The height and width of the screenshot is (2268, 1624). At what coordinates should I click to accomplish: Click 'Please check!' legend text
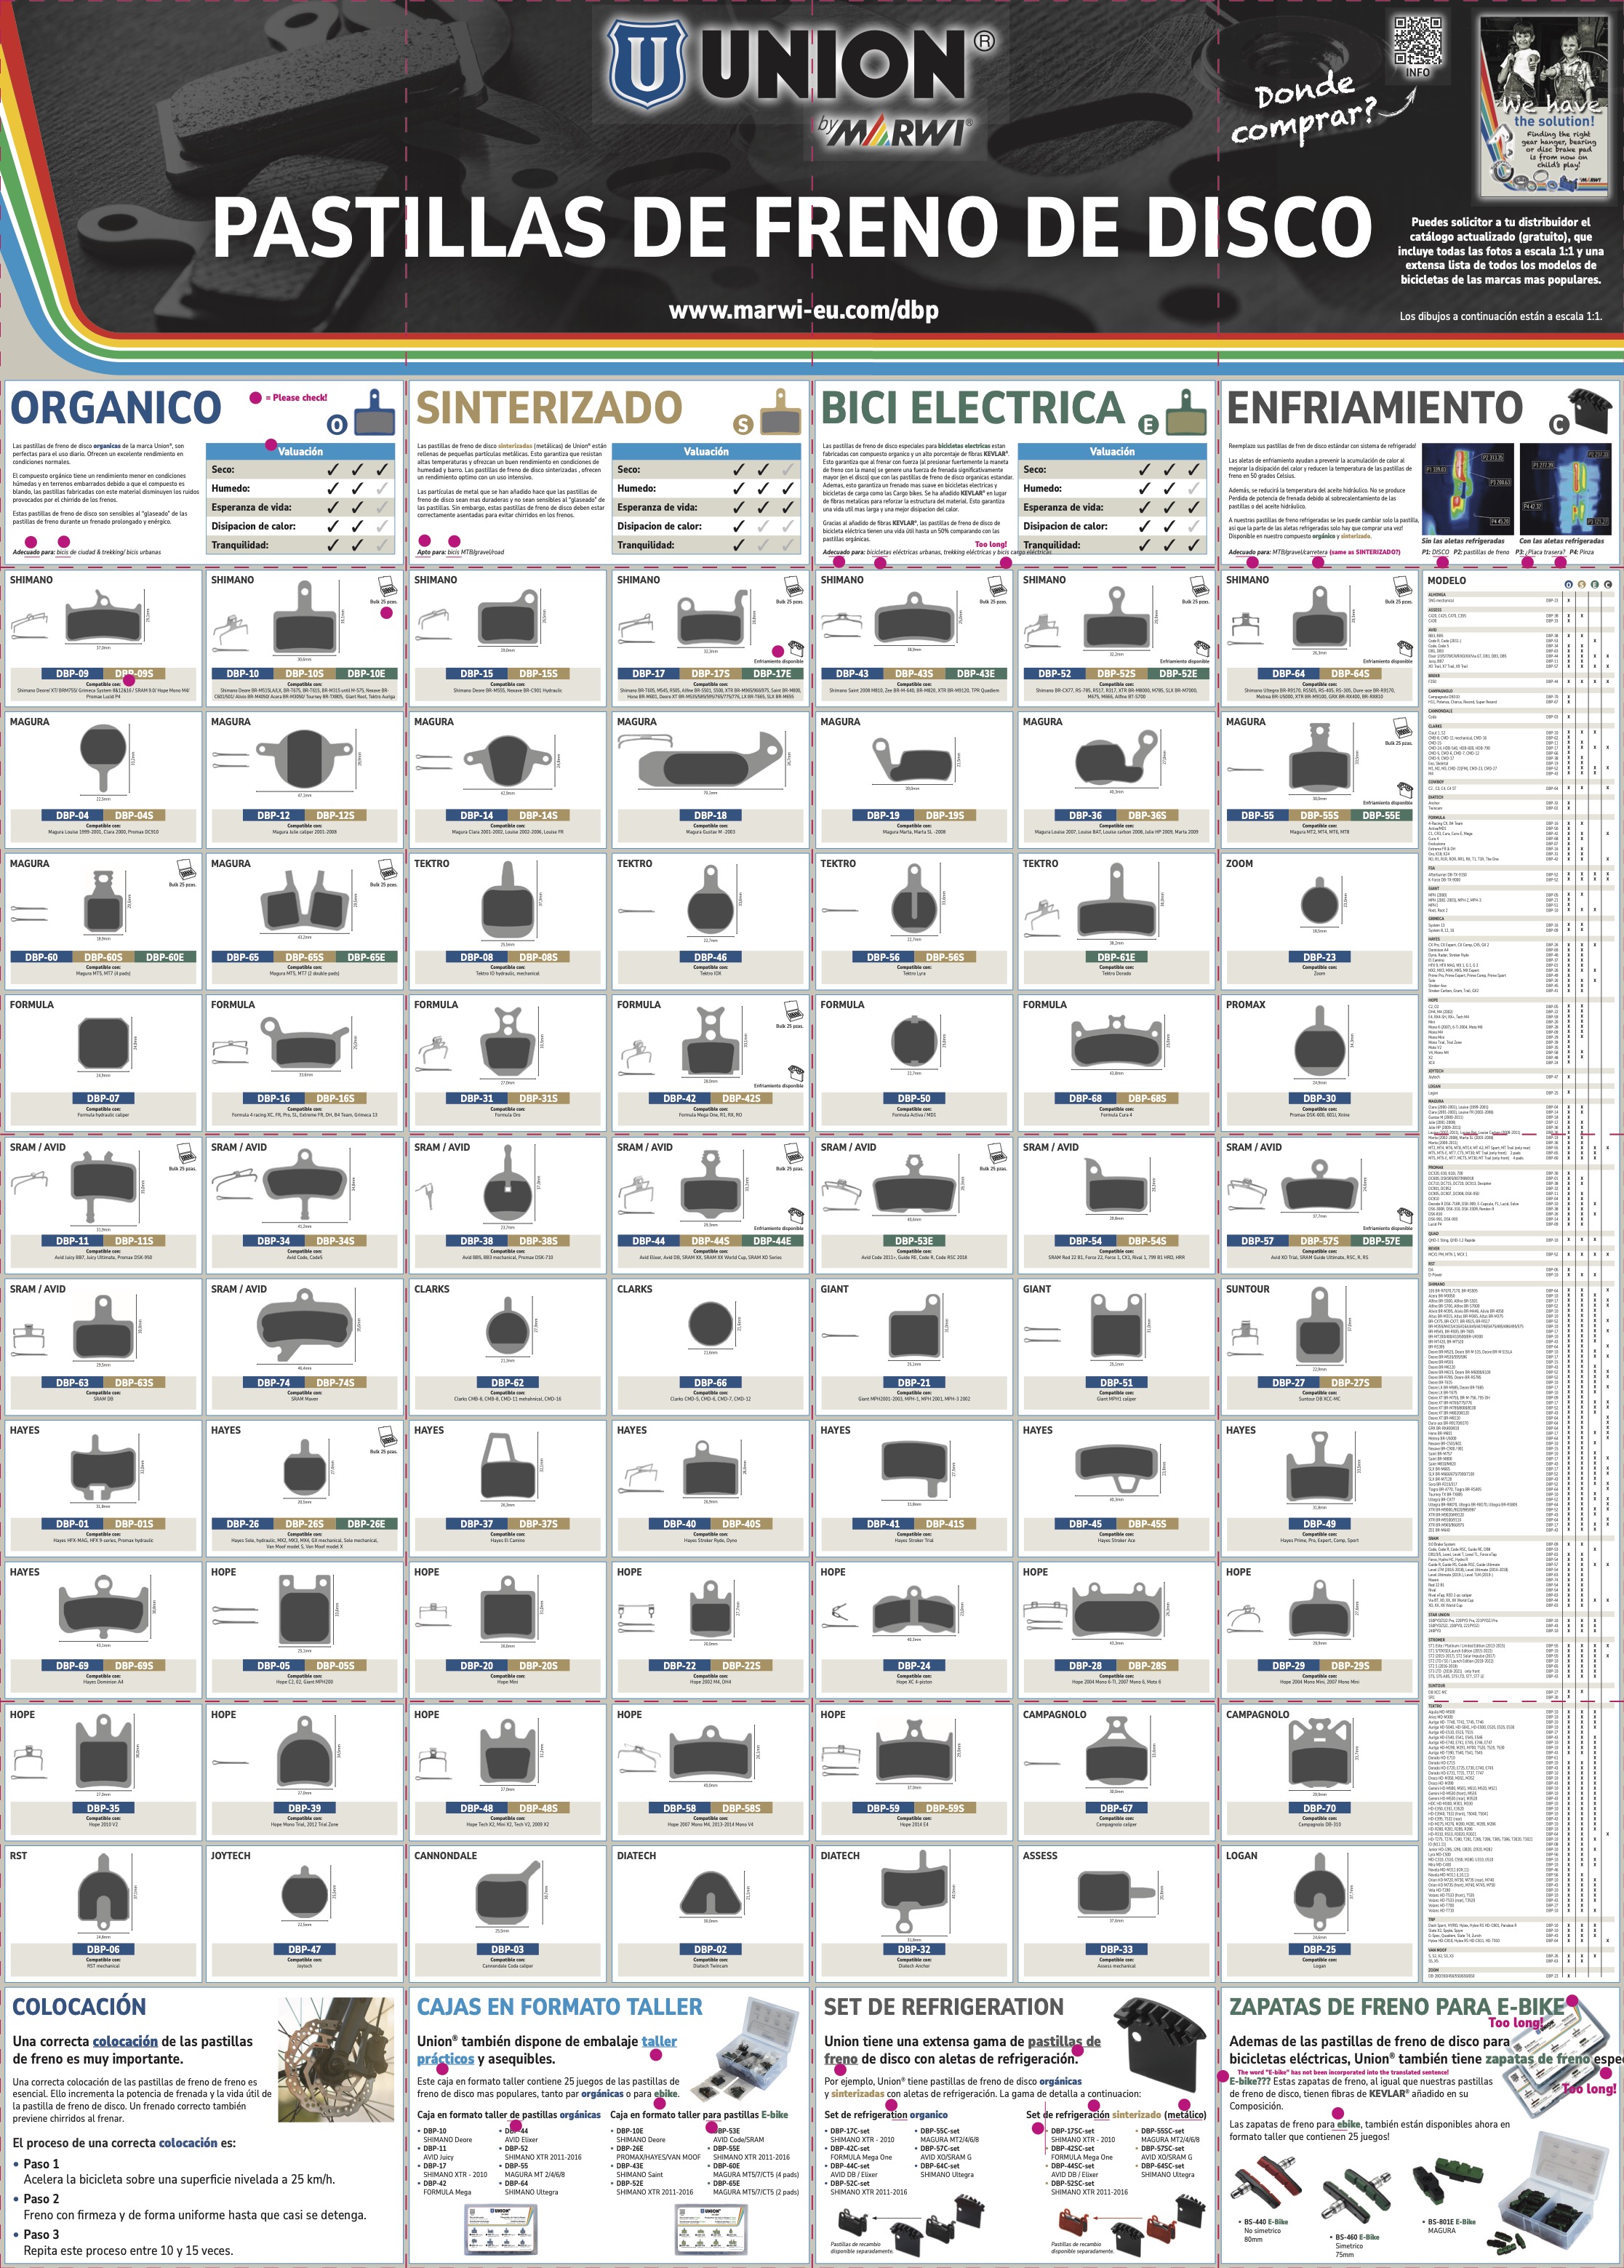click(x=296, y=397)
